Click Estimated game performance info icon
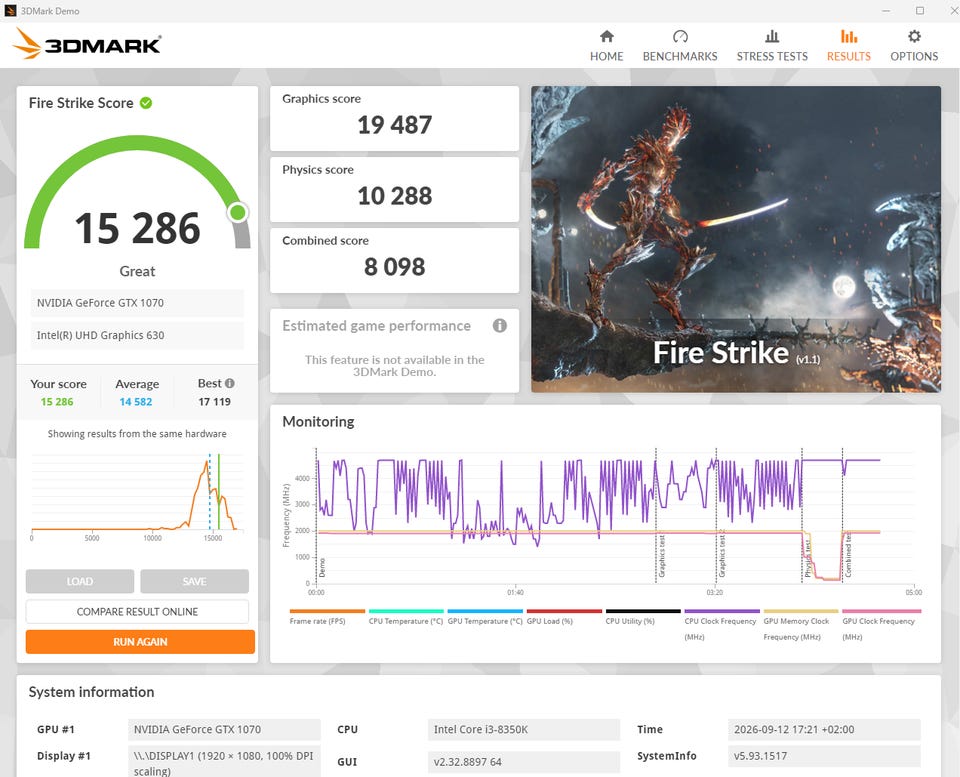This screenshot has width=960, height=777. click(x=500, y=326)
